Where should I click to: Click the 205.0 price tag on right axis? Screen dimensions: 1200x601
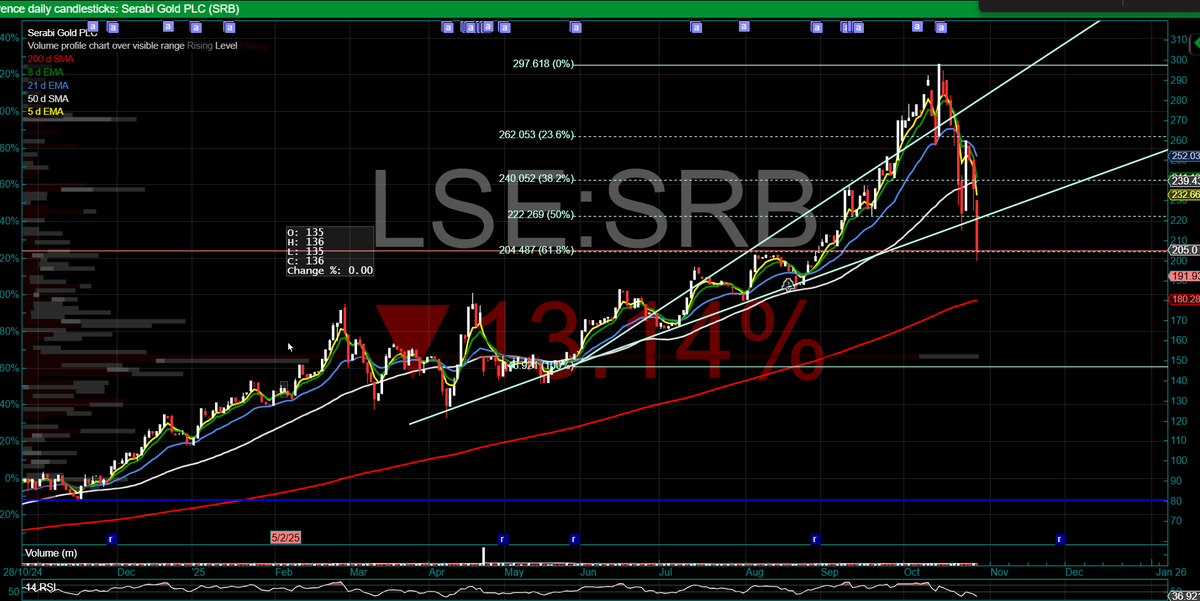[1184, 250]
